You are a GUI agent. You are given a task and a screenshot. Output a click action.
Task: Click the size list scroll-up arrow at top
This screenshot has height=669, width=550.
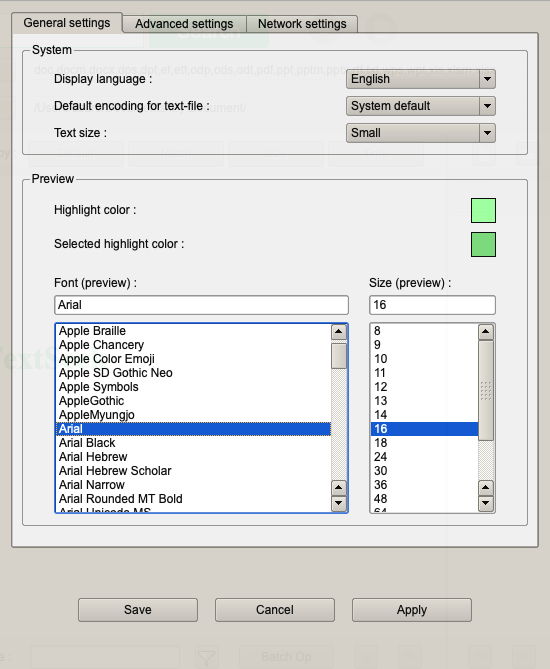(486, 332)
